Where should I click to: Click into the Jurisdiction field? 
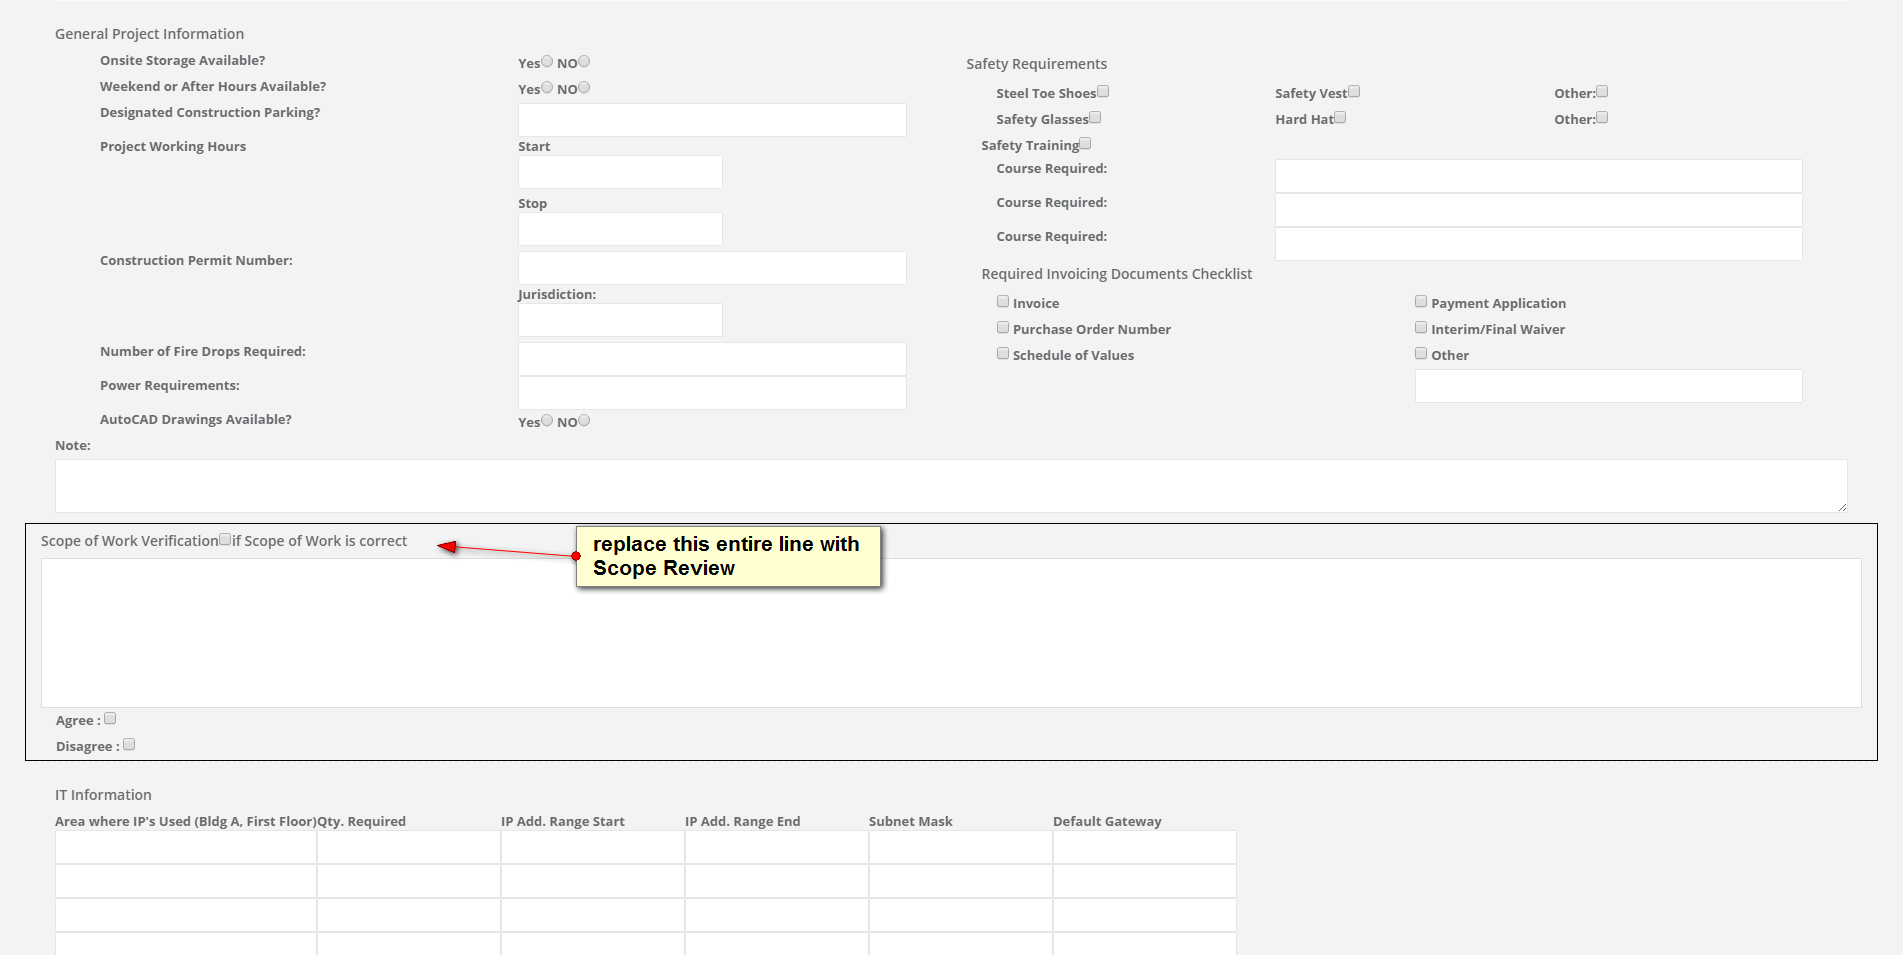(x=620, y=320)
